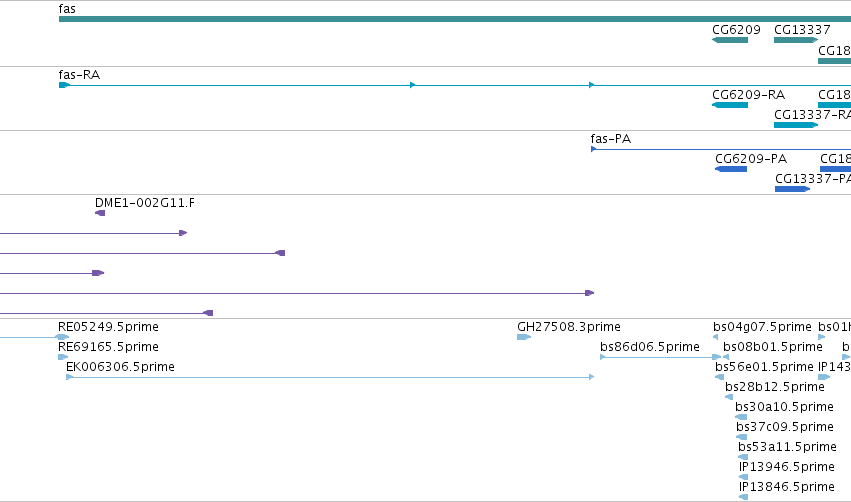Click the 'bs04g07.5prime' label

tap(763, 327)
